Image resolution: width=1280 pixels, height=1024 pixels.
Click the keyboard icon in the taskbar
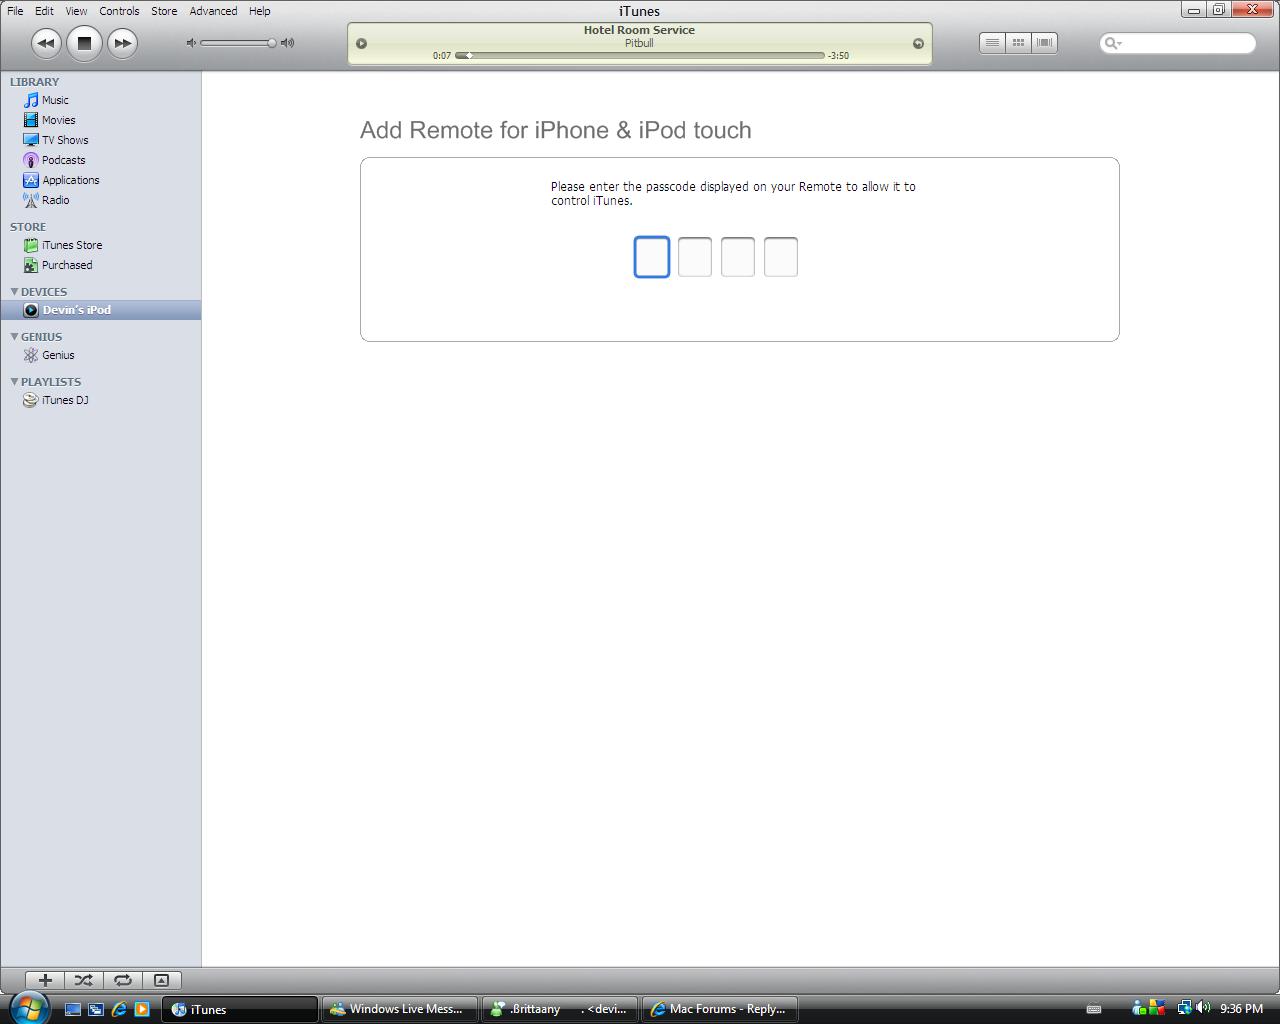1094,1009
